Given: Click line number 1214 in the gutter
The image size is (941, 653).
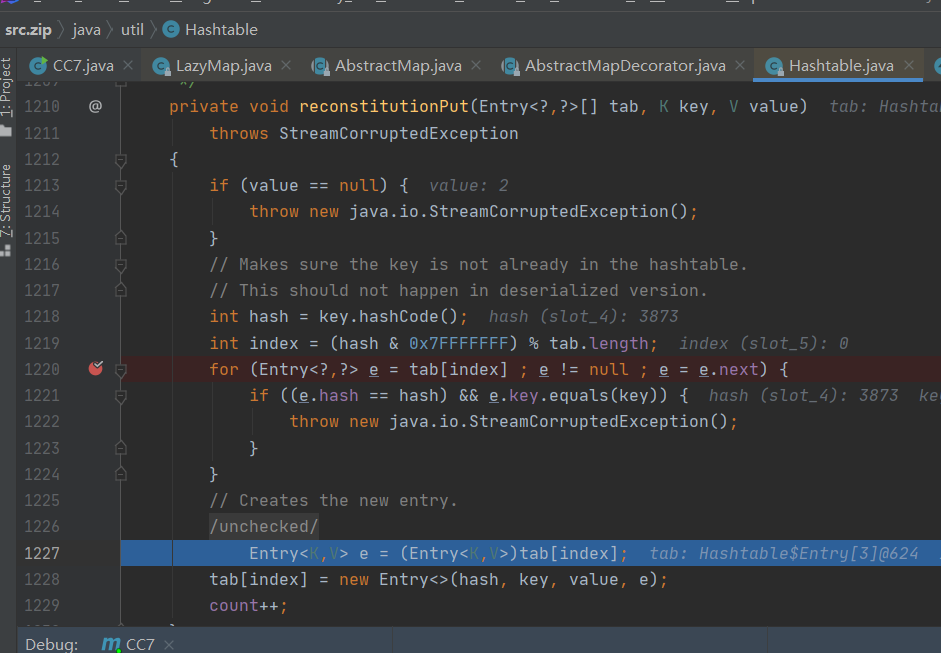Looking at the screenshot, I should pyautogui.click(x=42, y=211).
